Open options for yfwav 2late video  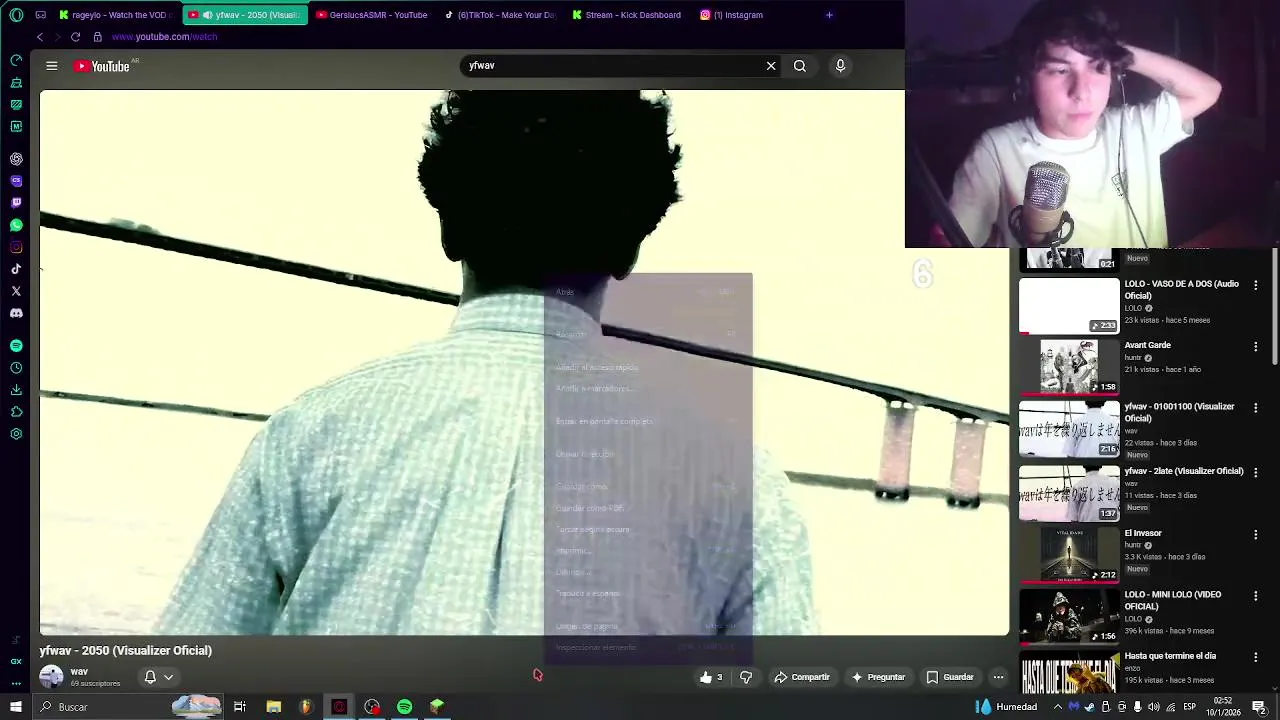(x=1256, y=472)
